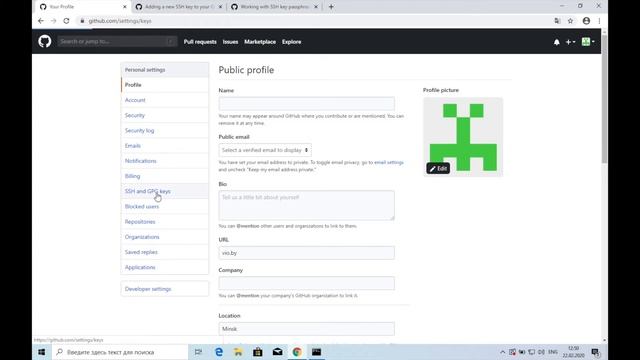Screen dimensions: 640x360
Task: Close the Adding a new SSH key tab
Action: pos(220,7)
